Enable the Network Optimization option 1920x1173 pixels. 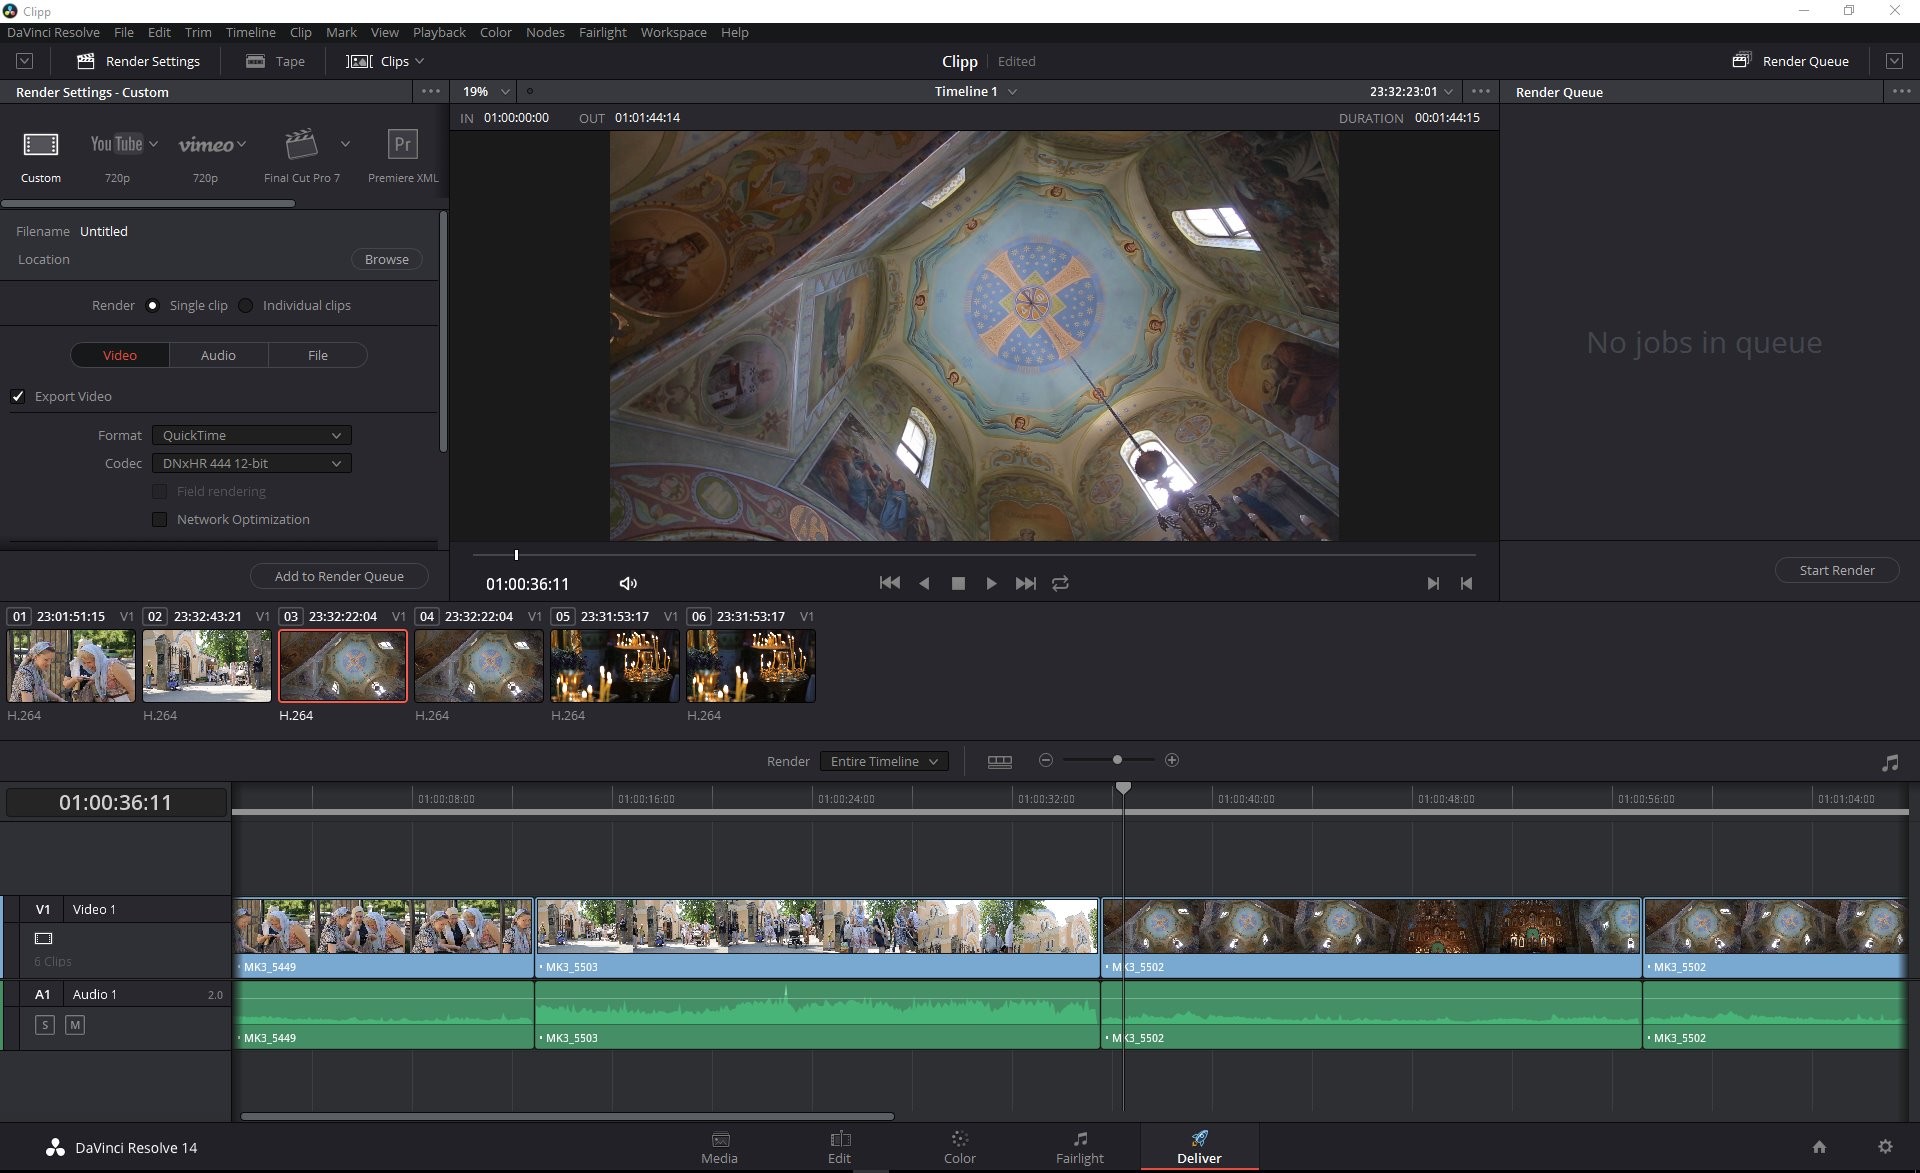coord(160,519)
